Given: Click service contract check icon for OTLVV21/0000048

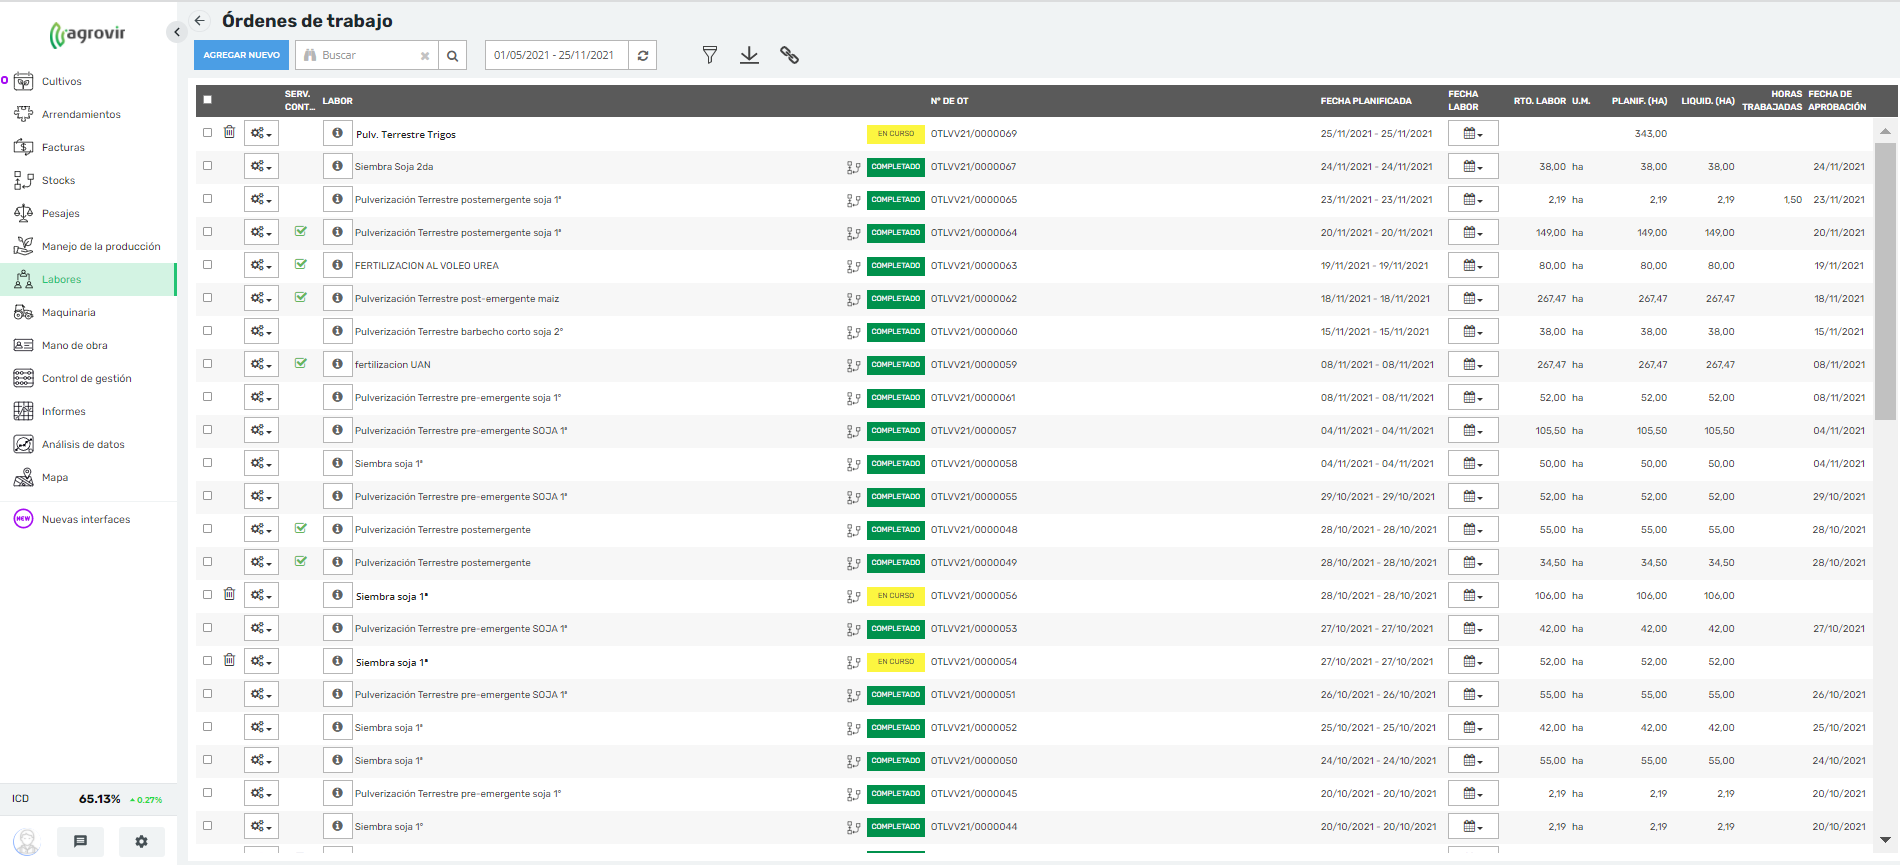Looking at the screenshot, I should pos(301,528).
